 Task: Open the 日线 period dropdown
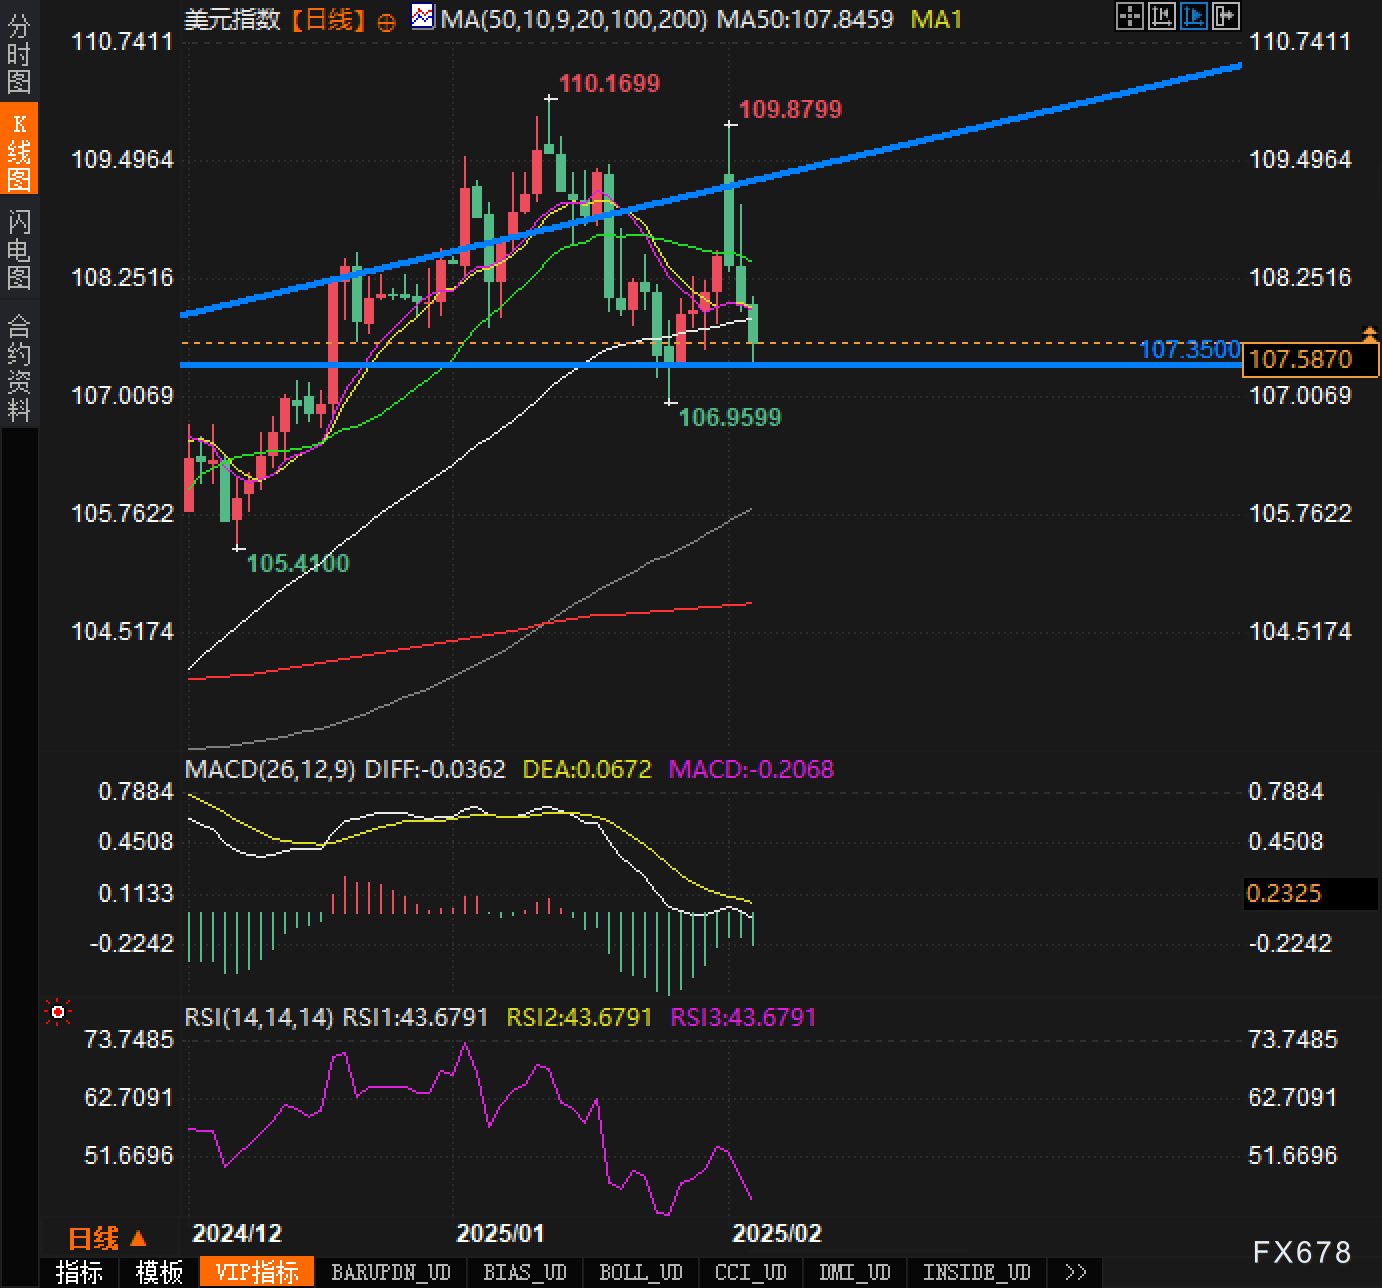tap(107, 1239)
